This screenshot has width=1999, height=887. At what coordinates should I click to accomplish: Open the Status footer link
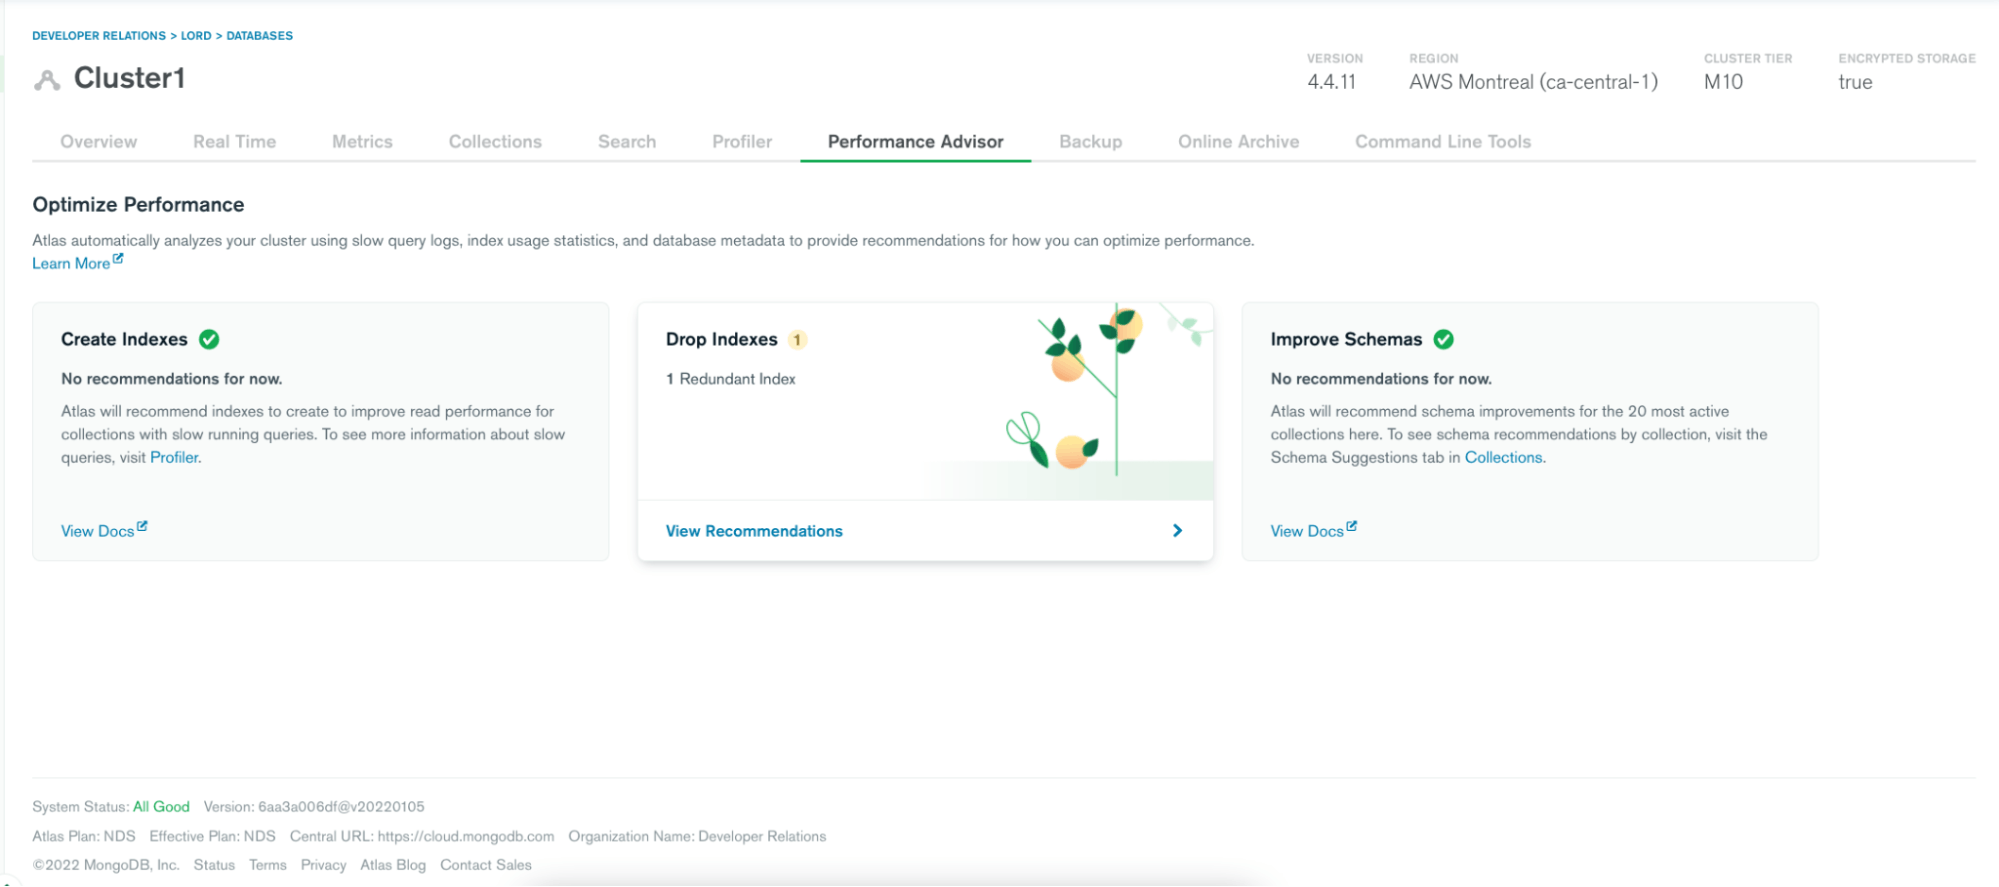pos(214,865)
